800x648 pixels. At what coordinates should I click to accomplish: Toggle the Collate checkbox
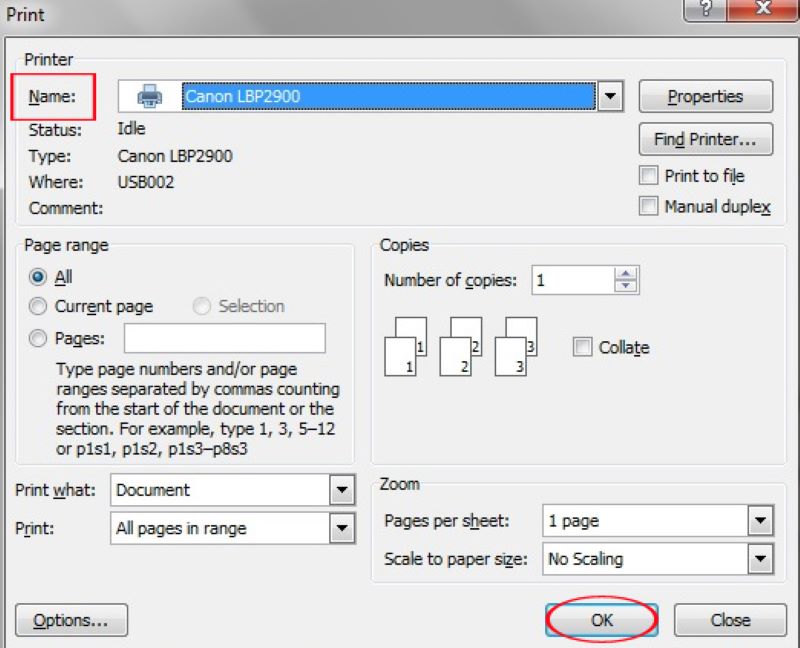(x=583, y=347)
